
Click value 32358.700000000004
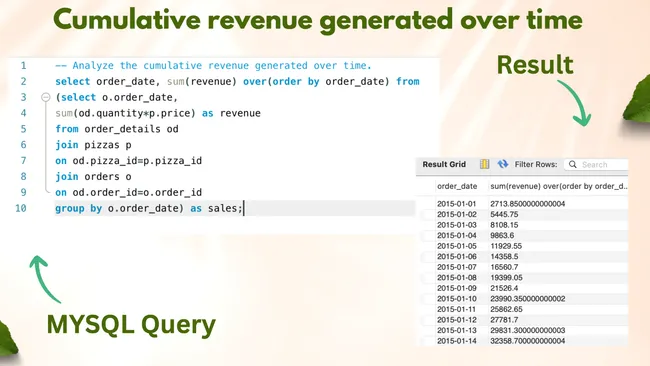[527, 341]
